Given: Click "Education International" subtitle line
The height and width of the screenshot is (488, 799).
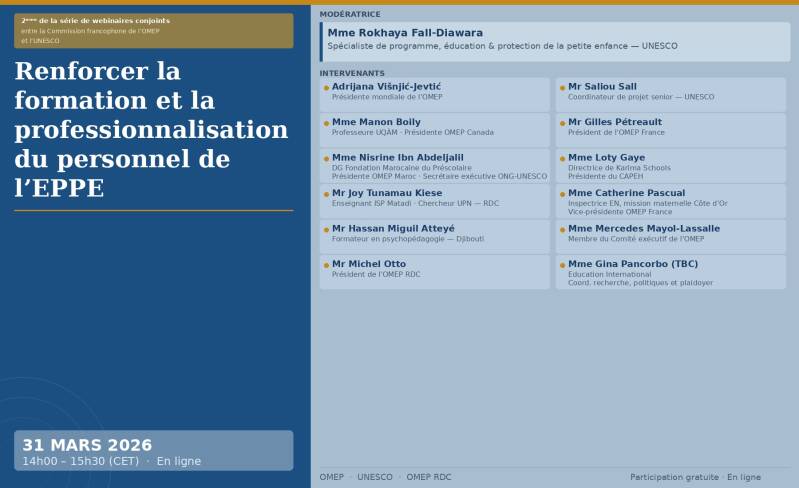Looking at the screenshot, I should pos(609,274).
